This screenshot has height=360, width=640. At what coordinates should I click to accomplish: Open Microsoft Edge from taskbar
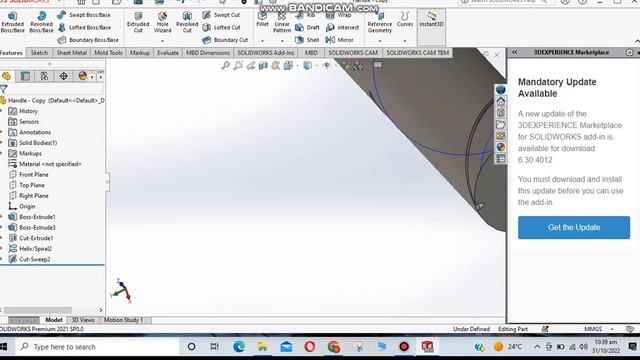pos(239,347)
